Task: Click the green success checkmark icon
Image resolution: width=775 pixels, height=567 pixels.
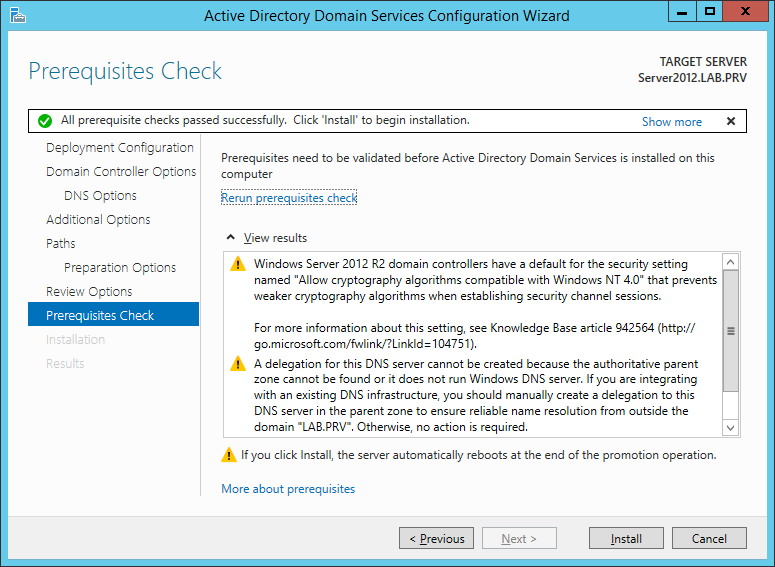Action: 45,121
